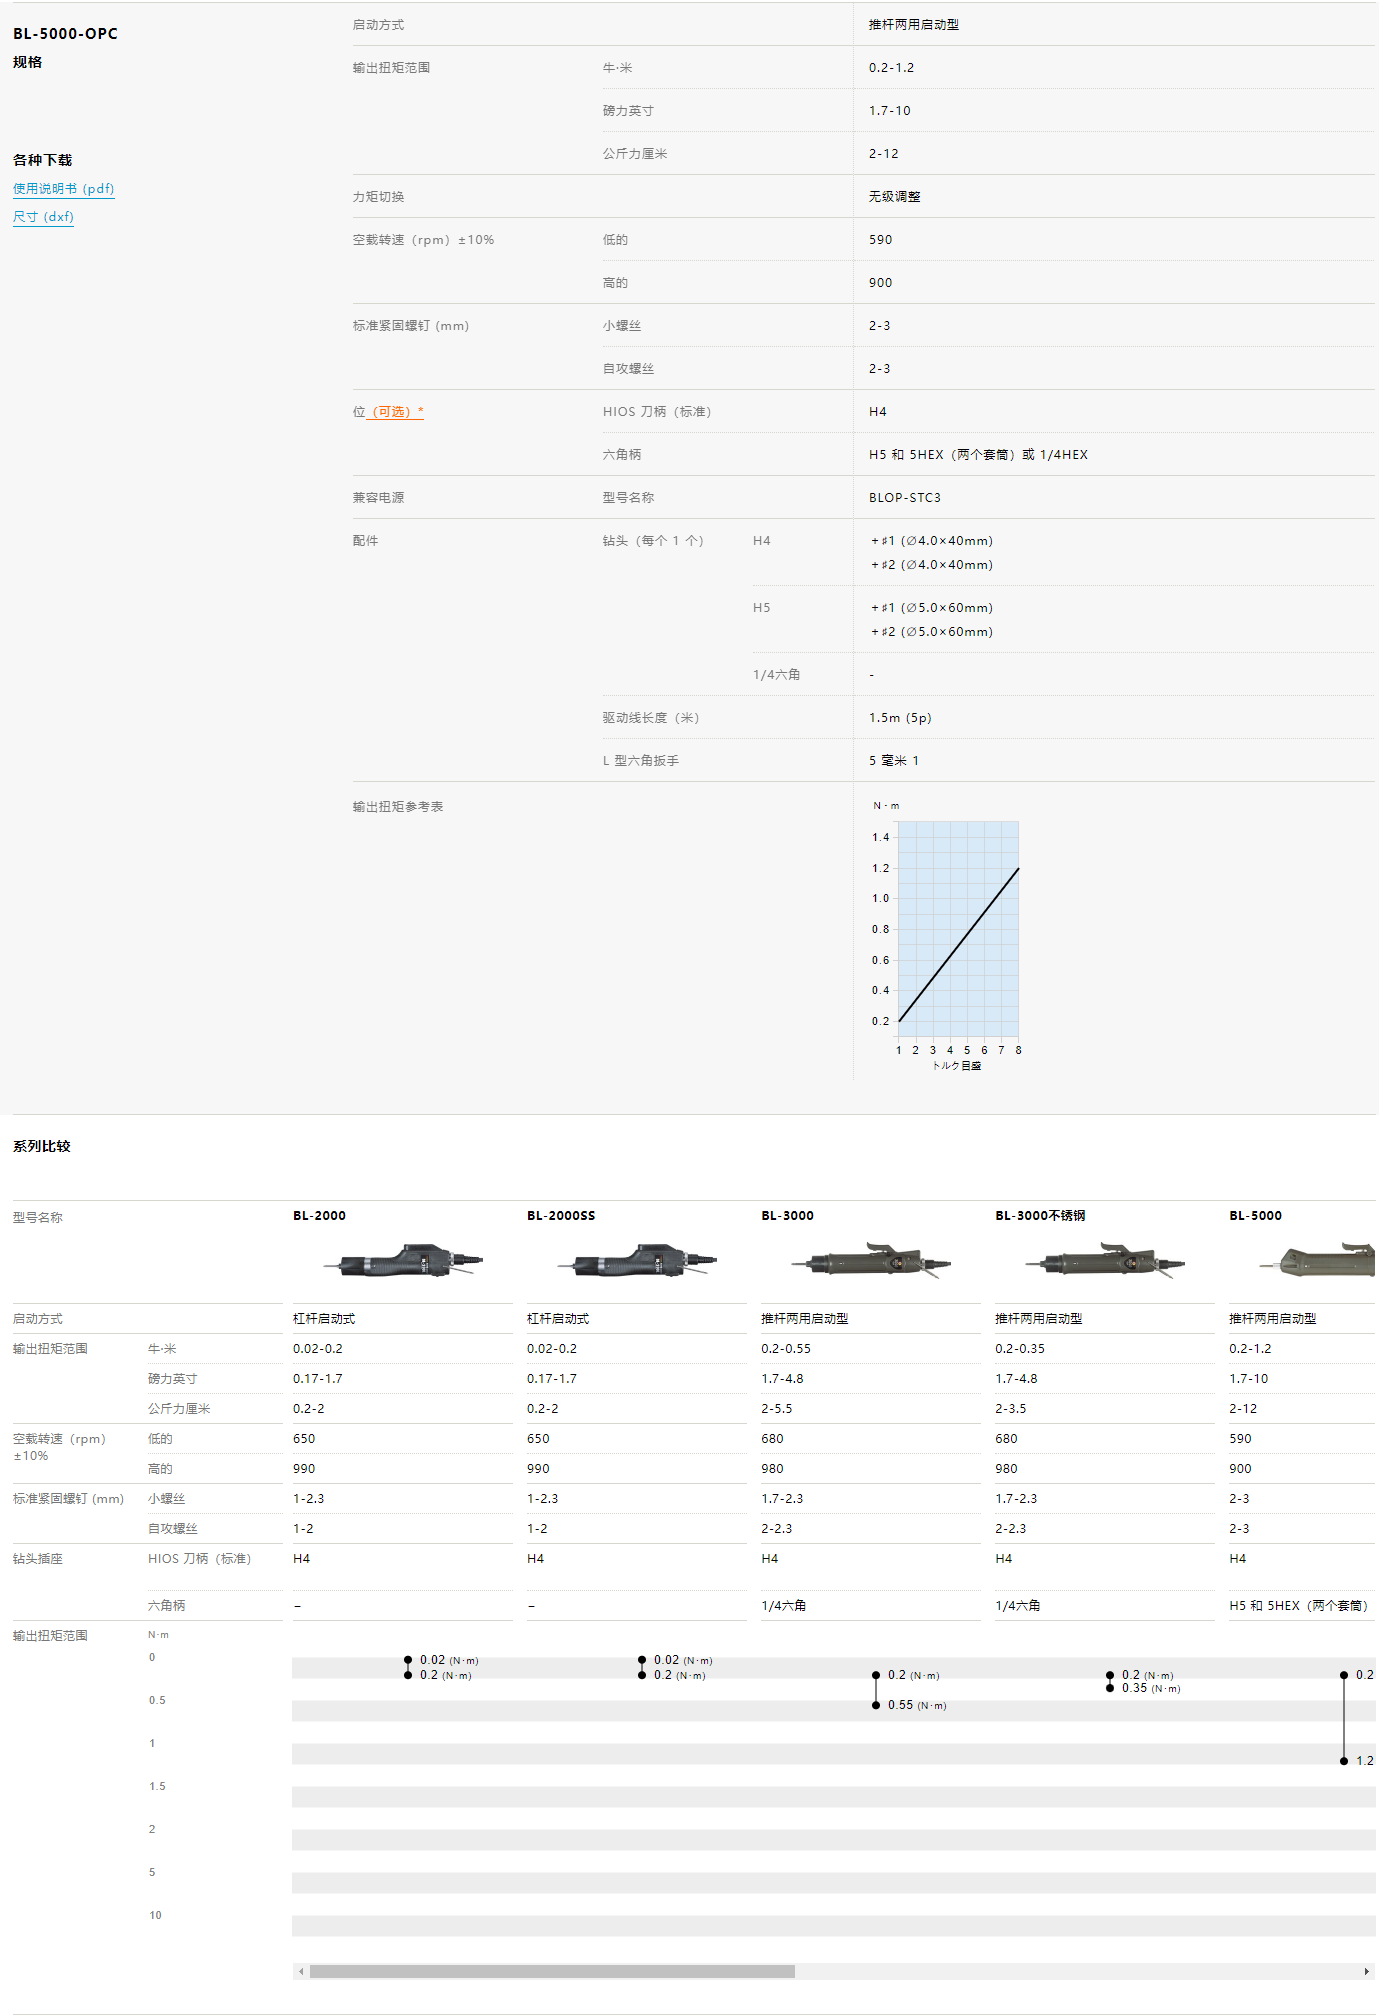Select the BL-3000不锈钢 screwdriver picture
Image resolution: width=1379 pixels, height=2016 pixels.
(1105, 1262)
